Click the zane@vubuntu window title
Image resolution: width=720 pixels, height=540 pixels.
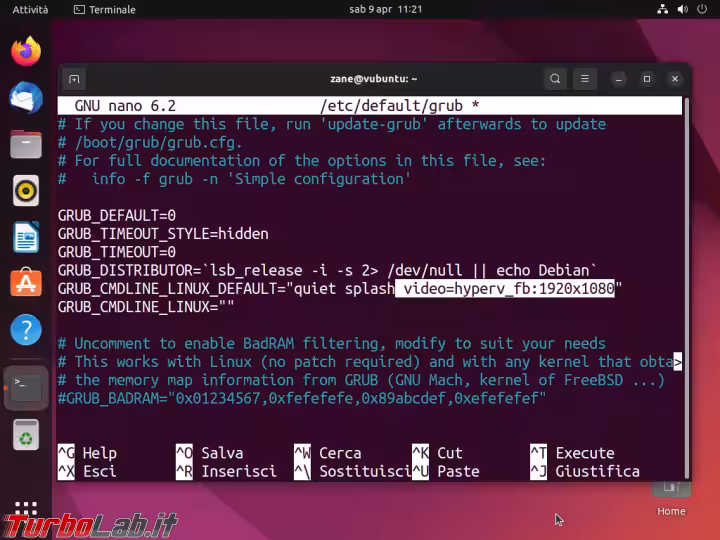tap(373, 79)
